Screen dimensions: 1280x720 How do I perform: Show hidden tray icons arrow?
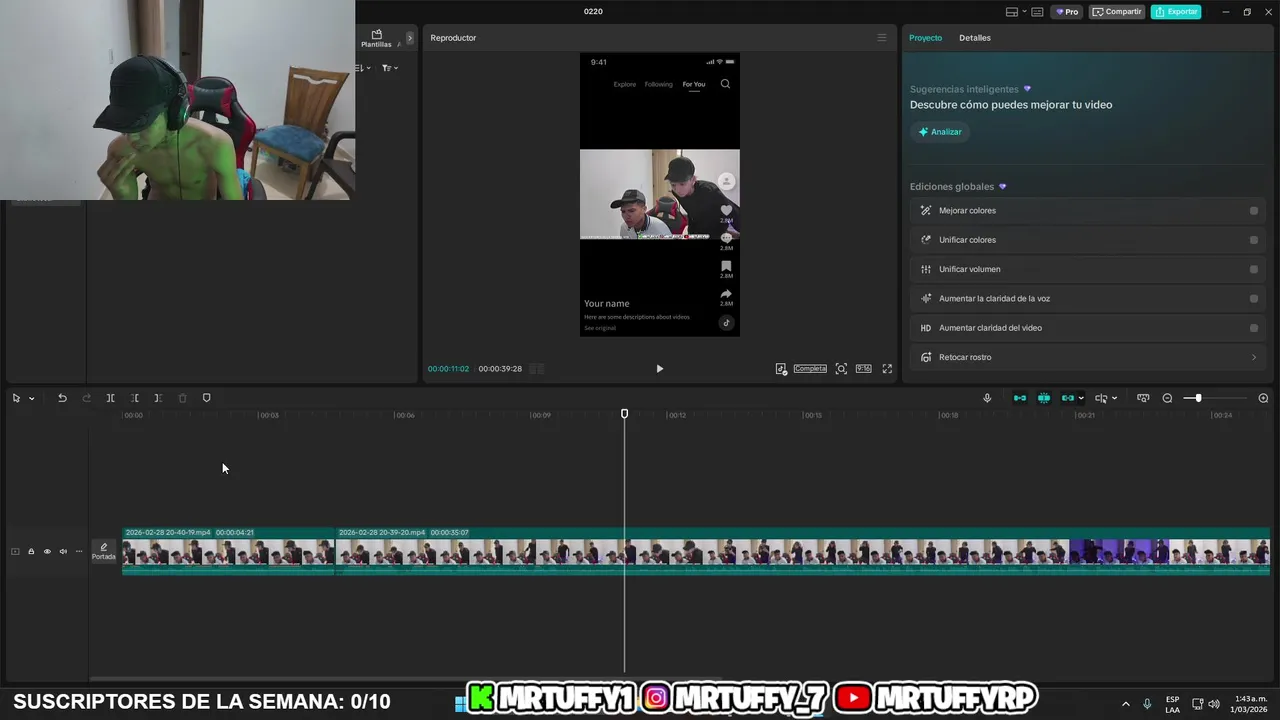1125,704
